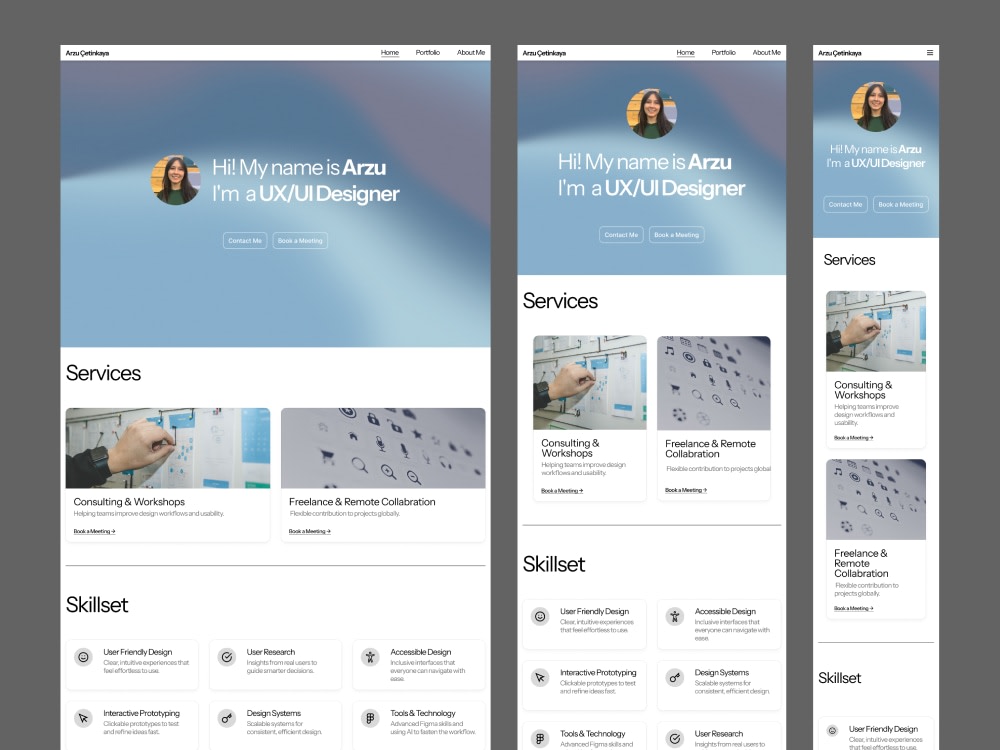Click Interactive Prototyping cursor icon in wide desktop mockup
The image size is (1000, 750).
click(x=83, y=718)
